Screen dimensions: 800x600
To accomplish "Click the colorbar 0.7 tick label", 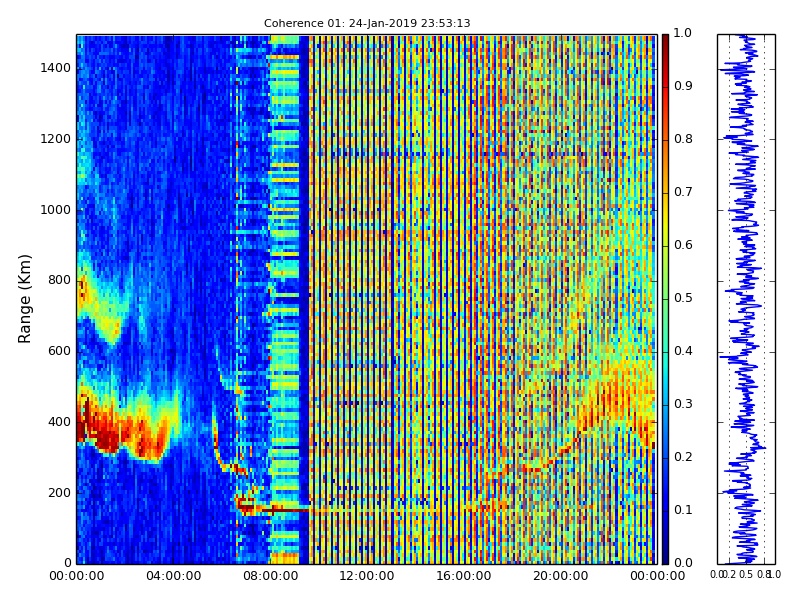I will point(683,192).
